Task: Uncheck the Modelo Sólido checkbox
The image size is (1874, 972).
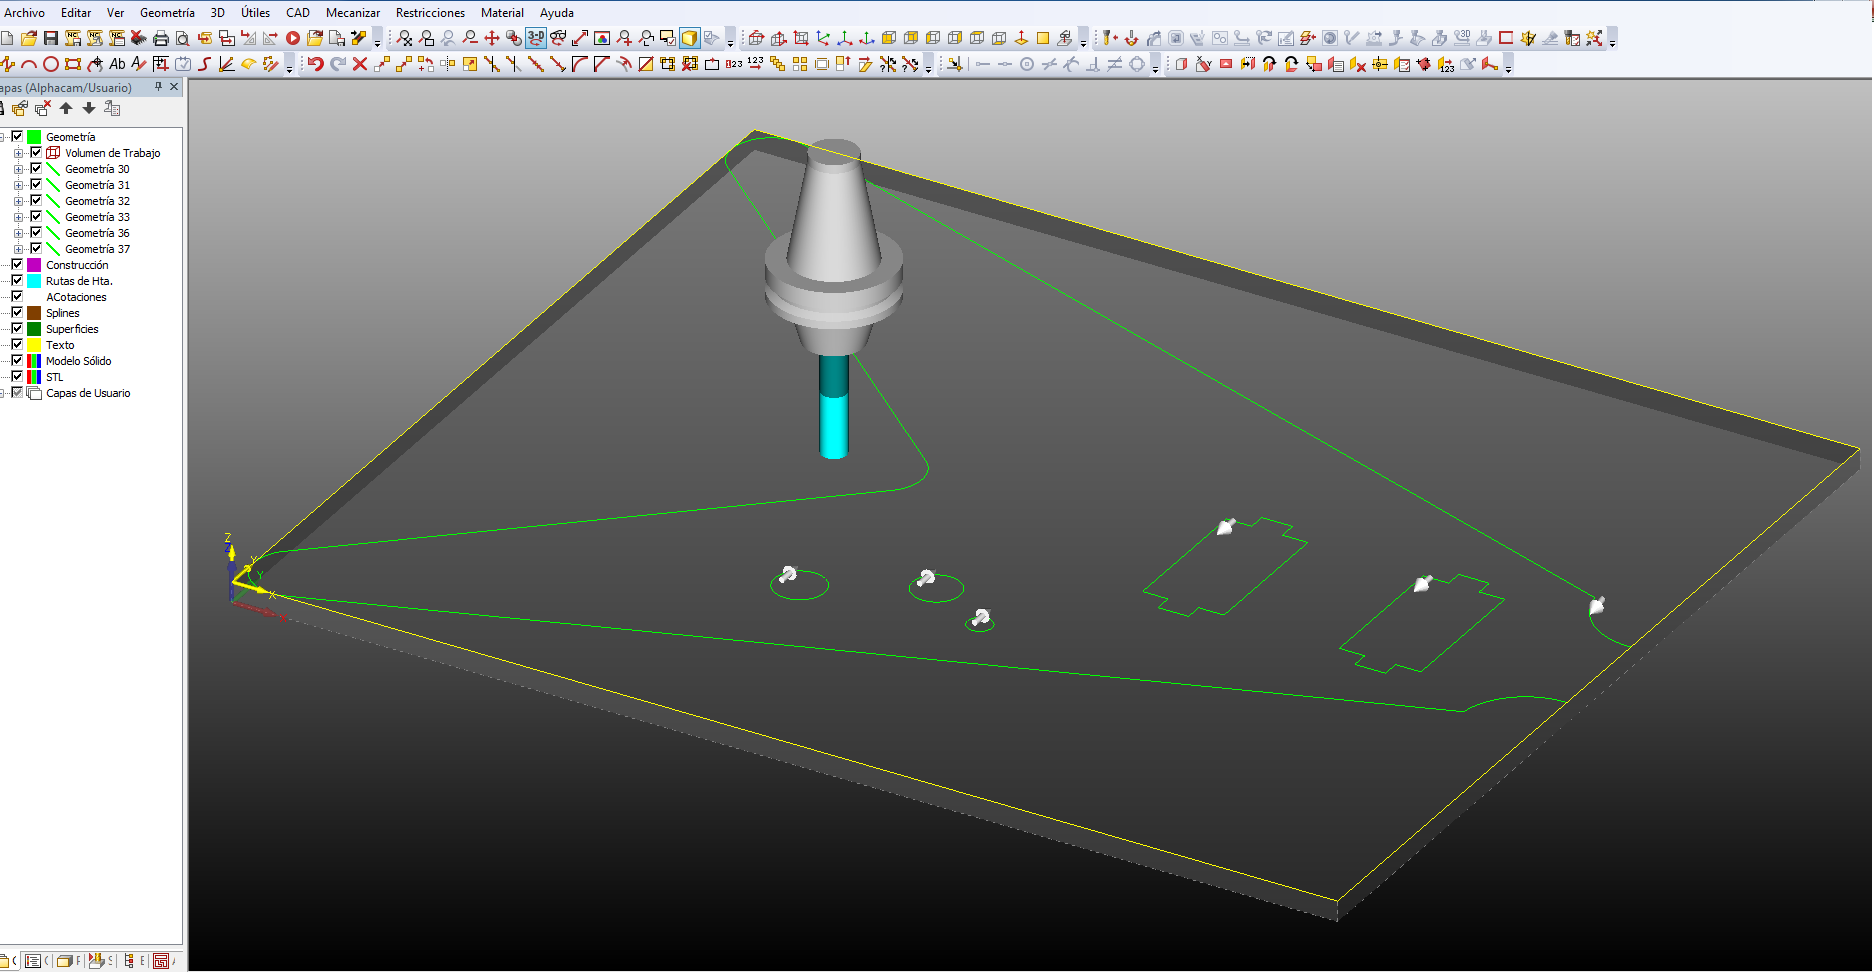Action: (x=17, y=361)
